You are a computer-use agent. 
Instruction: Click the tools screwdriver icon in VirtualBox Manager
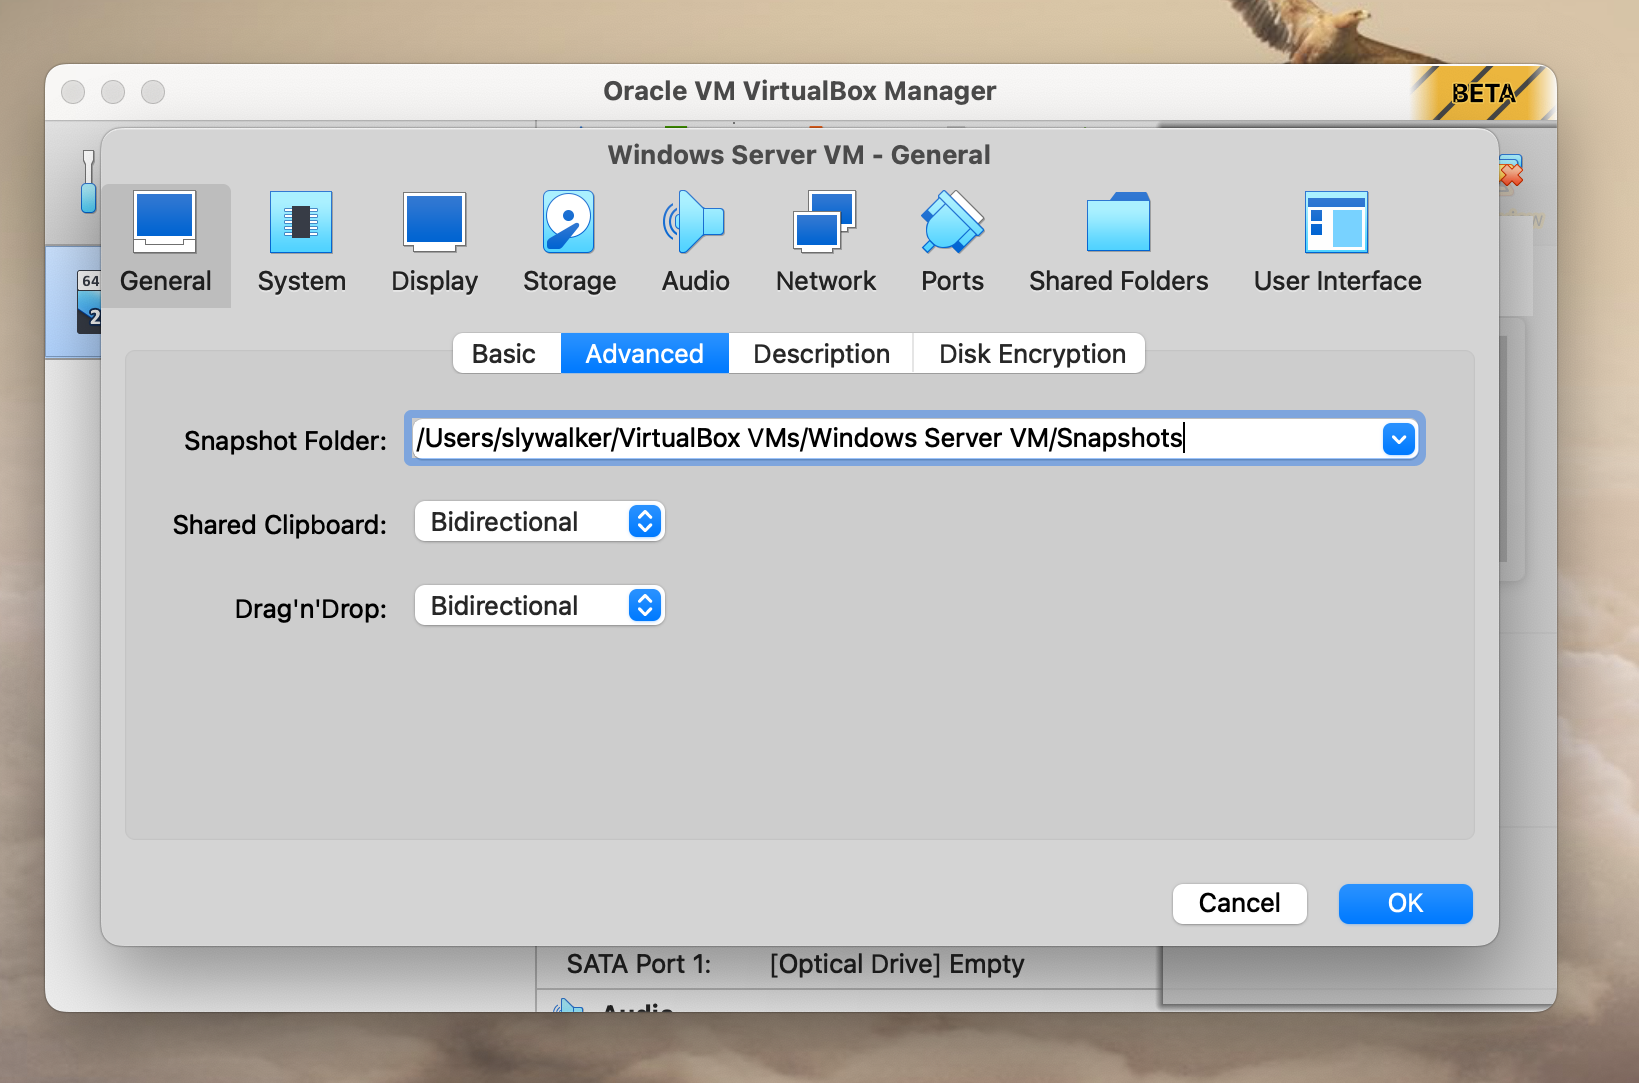[x=88, y=181]
